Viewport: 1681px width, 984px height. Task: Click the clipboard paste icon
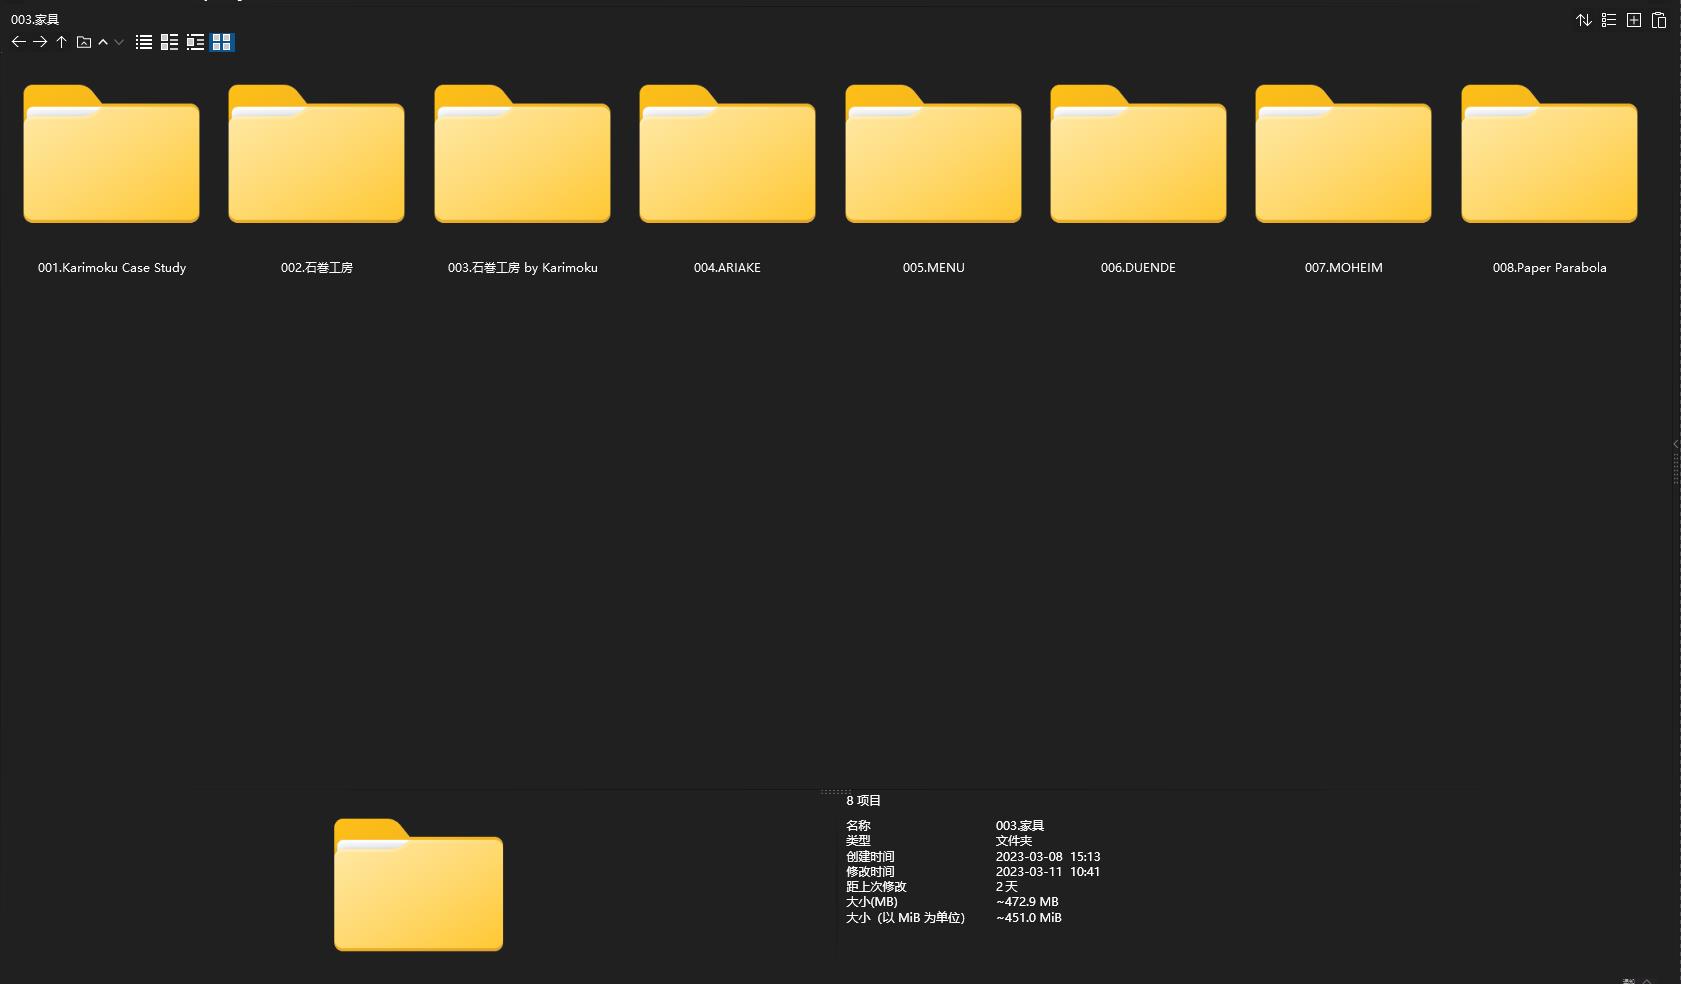[x=1659, y=20]
